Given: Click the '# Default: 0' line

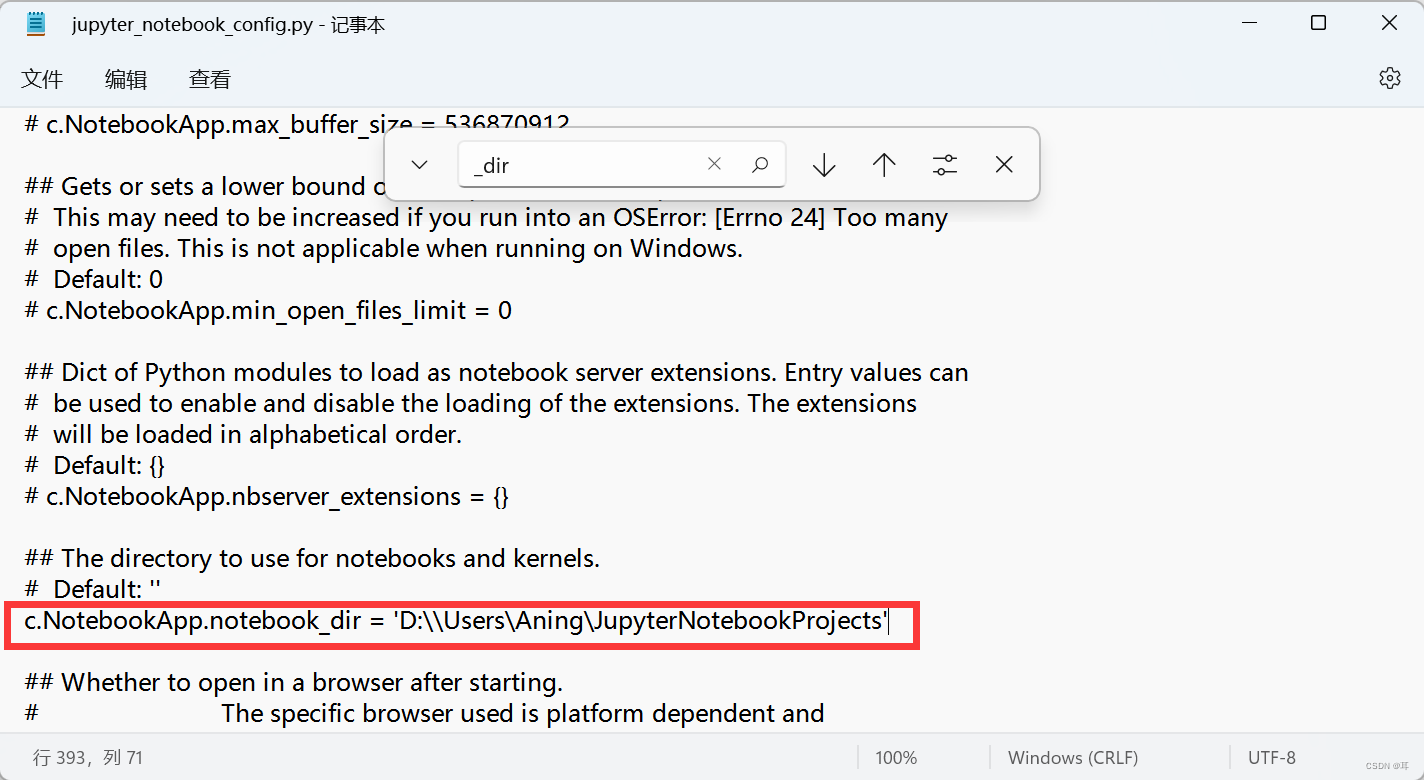Looking at the screenshot, I should (x=93, y=279).
